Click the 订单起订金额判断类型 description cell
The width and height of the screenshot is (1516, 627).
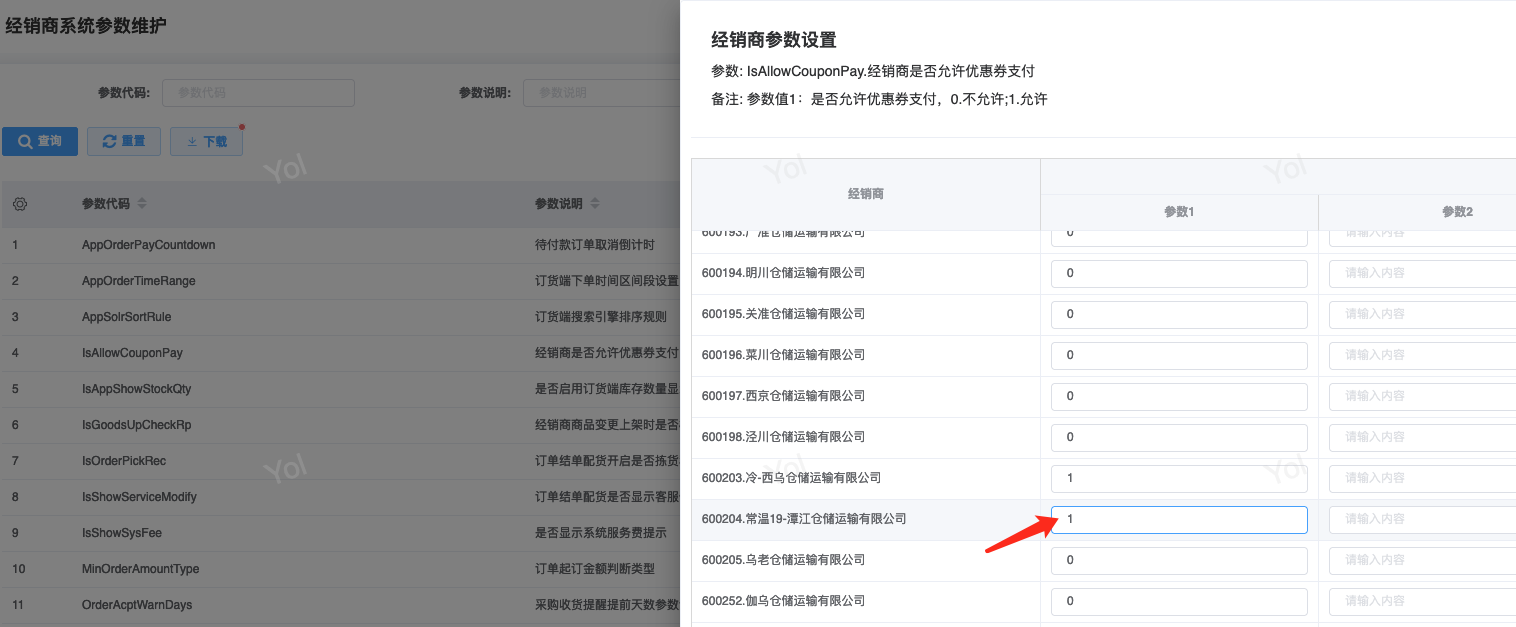tap(595, 569)
